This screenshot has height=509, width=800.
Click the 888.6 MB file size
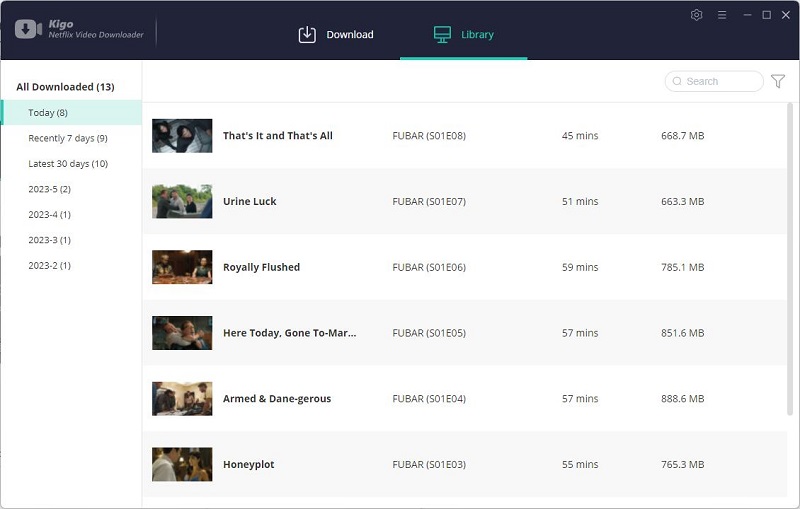[683, 399]
